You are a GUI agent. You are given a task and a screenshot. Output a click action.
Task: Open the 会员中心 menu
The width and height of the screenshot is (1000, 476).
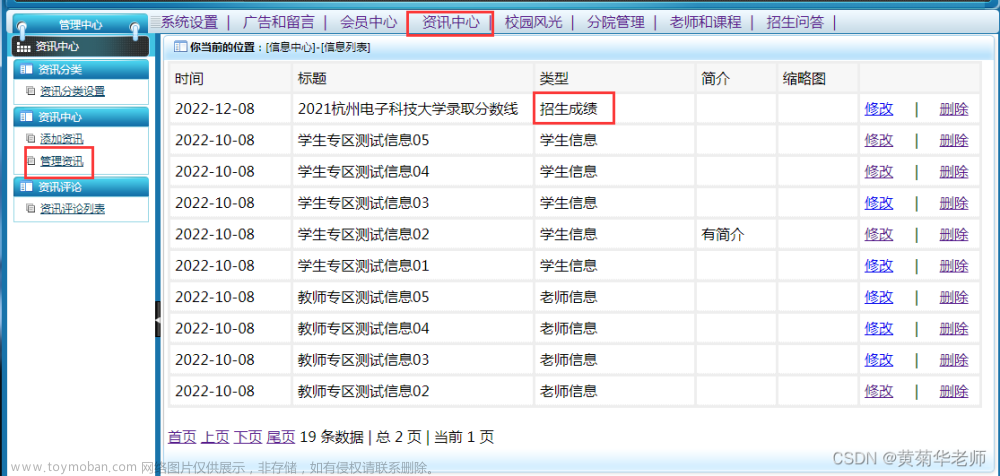point(369,22)
